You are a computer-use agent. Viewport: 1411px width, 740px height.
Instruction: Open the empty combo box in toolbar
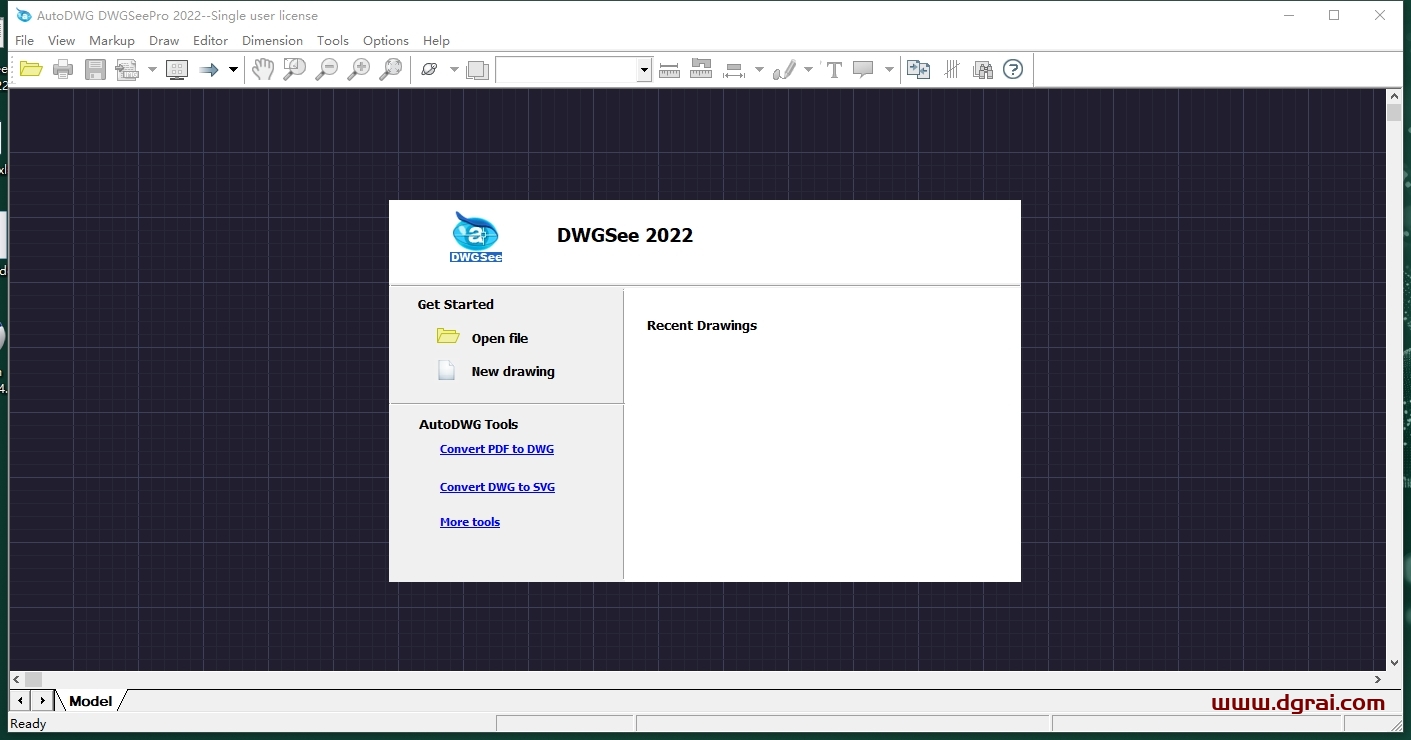pyautogui.click(x=574, y=69)
